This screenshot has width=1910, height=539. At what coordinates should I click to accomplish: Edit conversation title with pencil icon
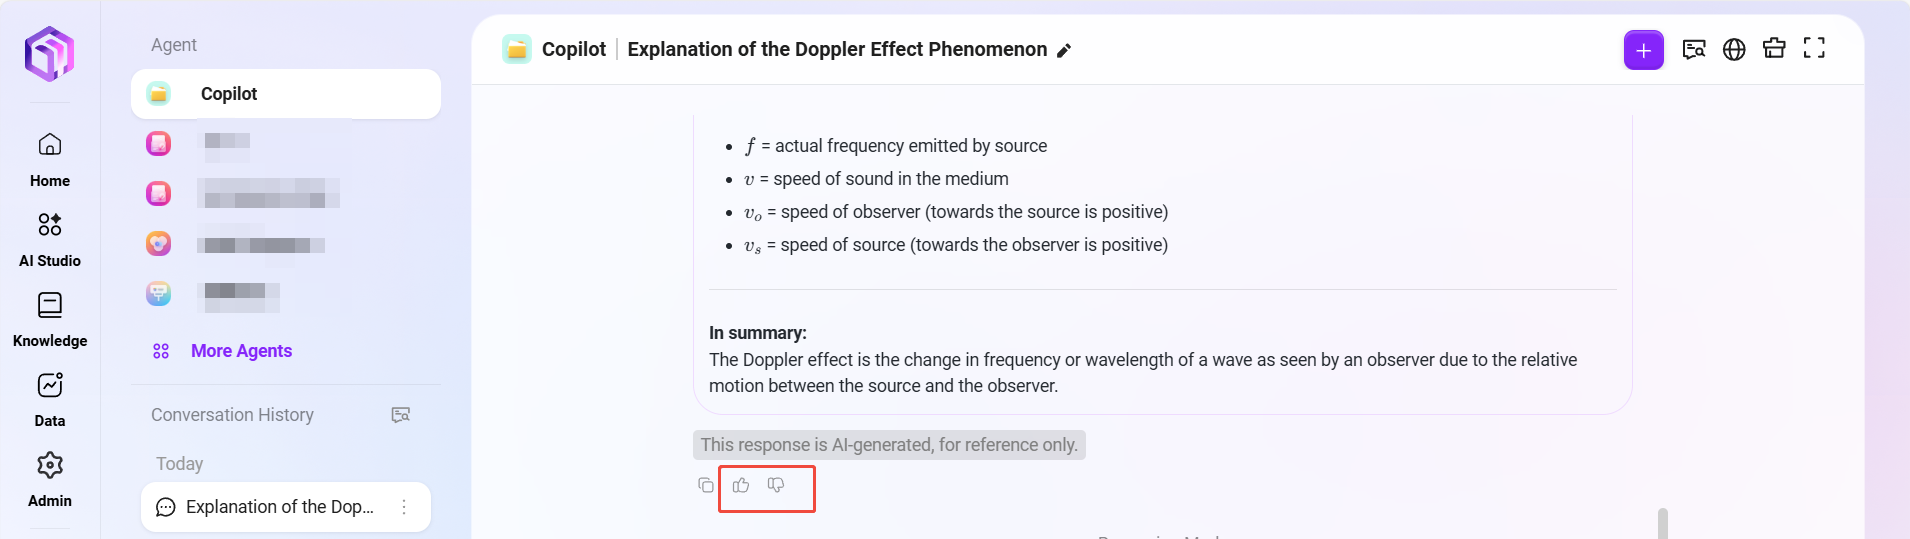pos(1064,51)
